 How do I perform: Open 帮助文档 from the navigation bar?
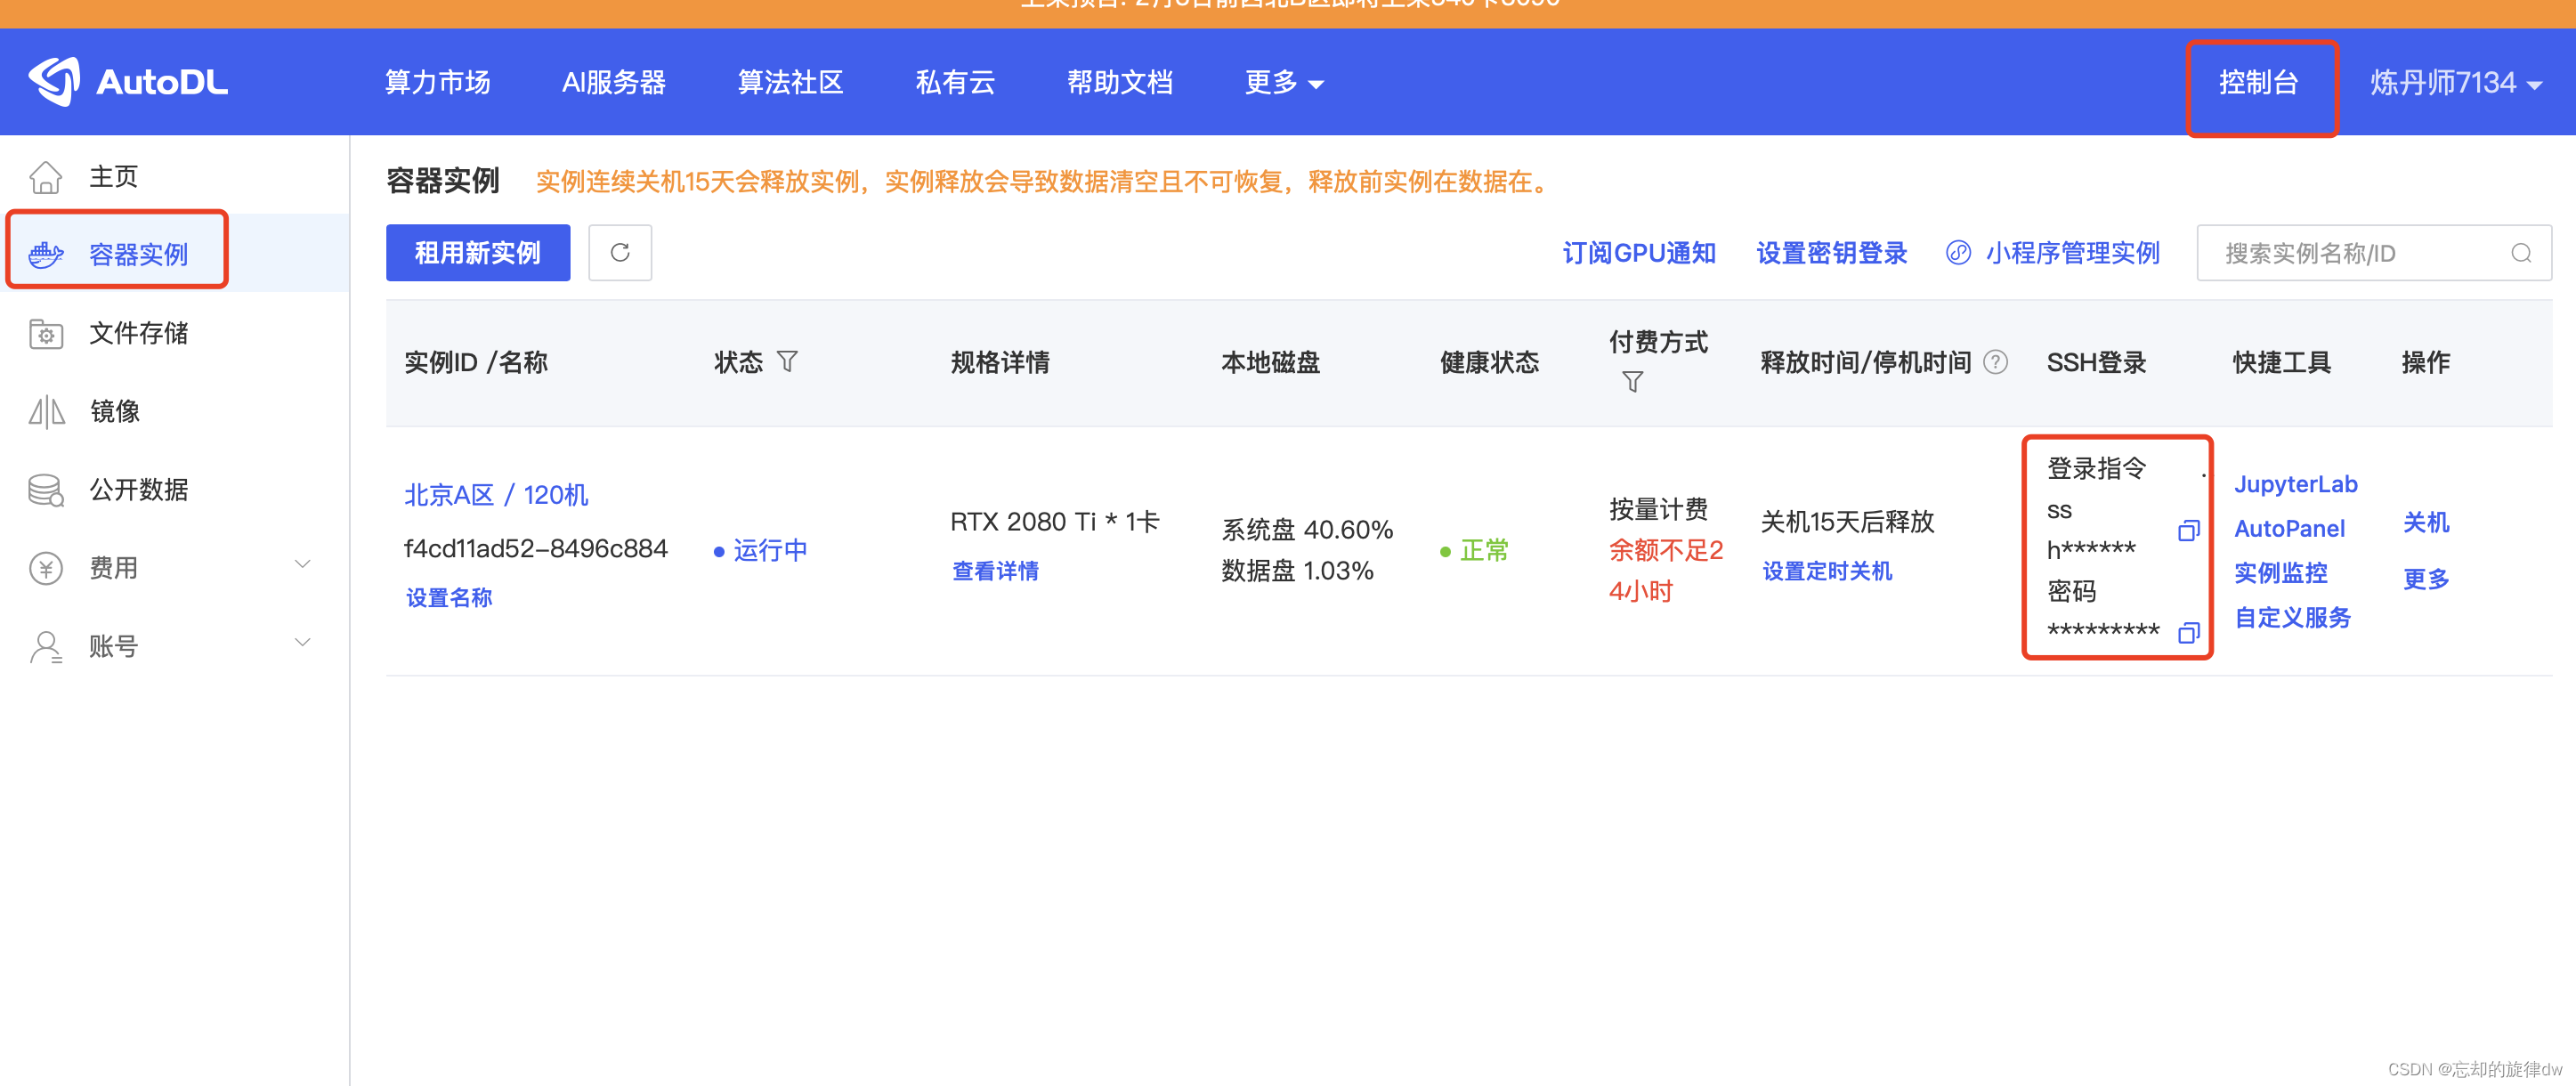coord(1119,82)
